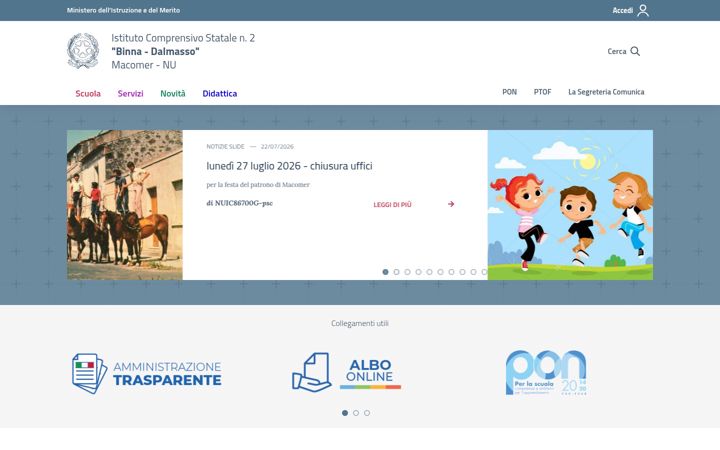Click the Accedi user profile icon
This screenshot has height=450, width=720.
tap(643, 10)
